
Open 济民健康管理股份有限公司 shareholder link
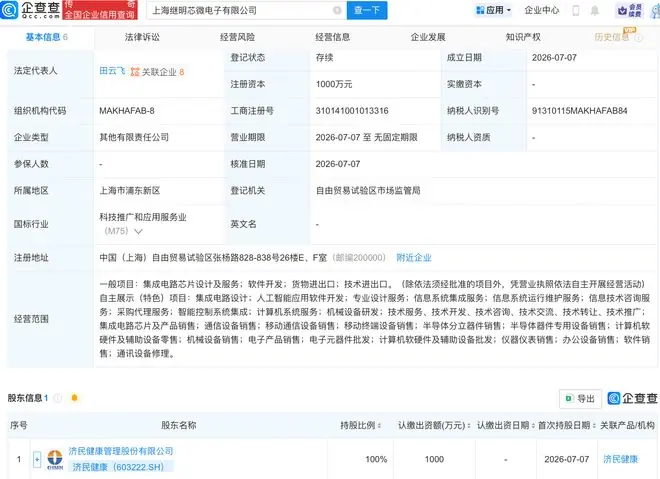click(121, 451)
